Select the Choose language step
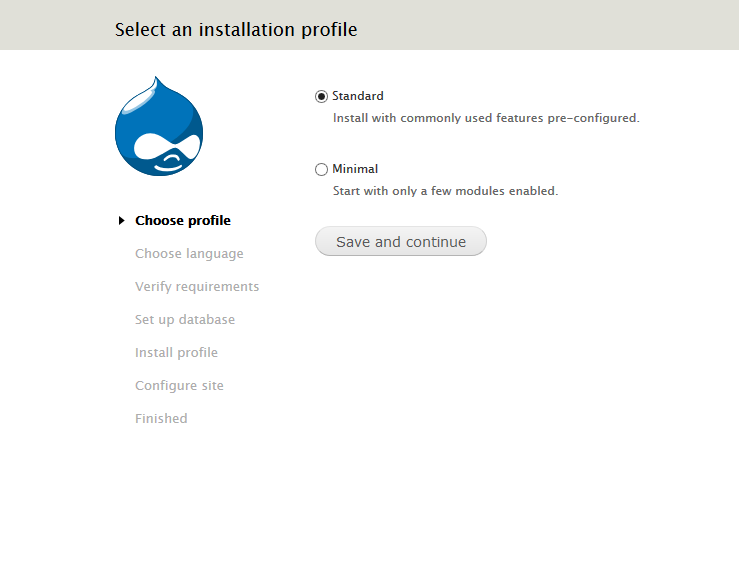Screen dimensions: 739x572 (x=189, y=253)
